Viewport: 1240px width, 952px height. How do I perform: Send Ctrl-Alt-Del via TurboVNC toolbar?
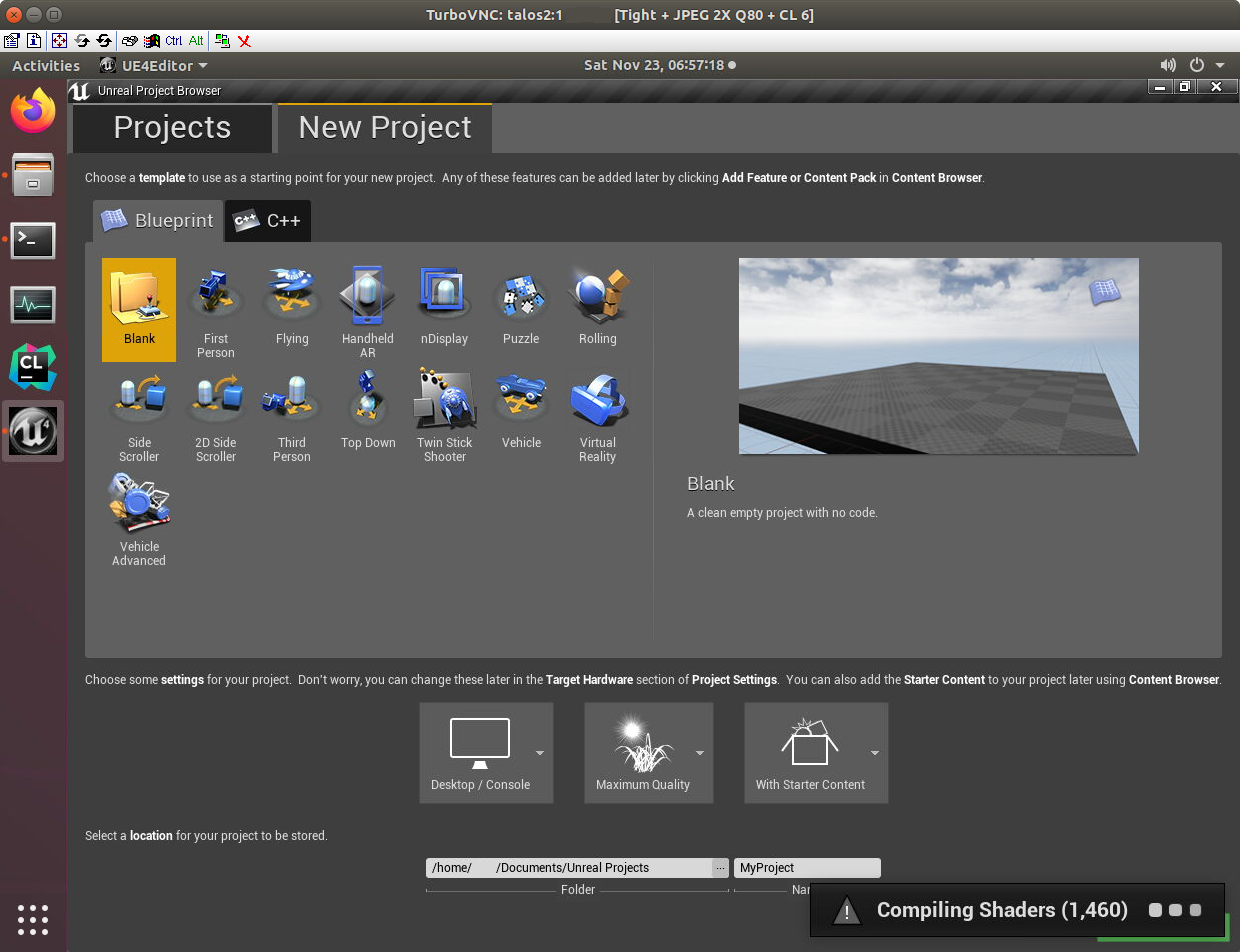[x=129, y=41]
